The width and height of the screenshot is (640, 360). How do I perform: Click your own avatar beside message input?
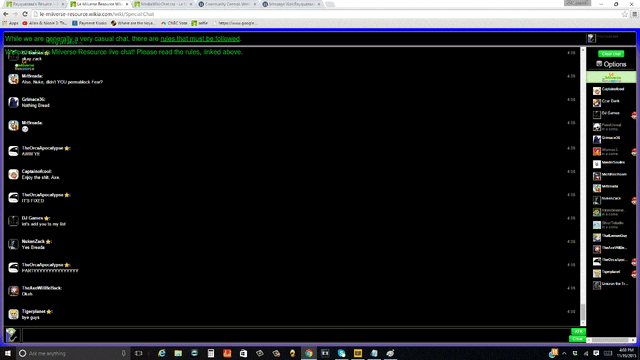[12, 335]
